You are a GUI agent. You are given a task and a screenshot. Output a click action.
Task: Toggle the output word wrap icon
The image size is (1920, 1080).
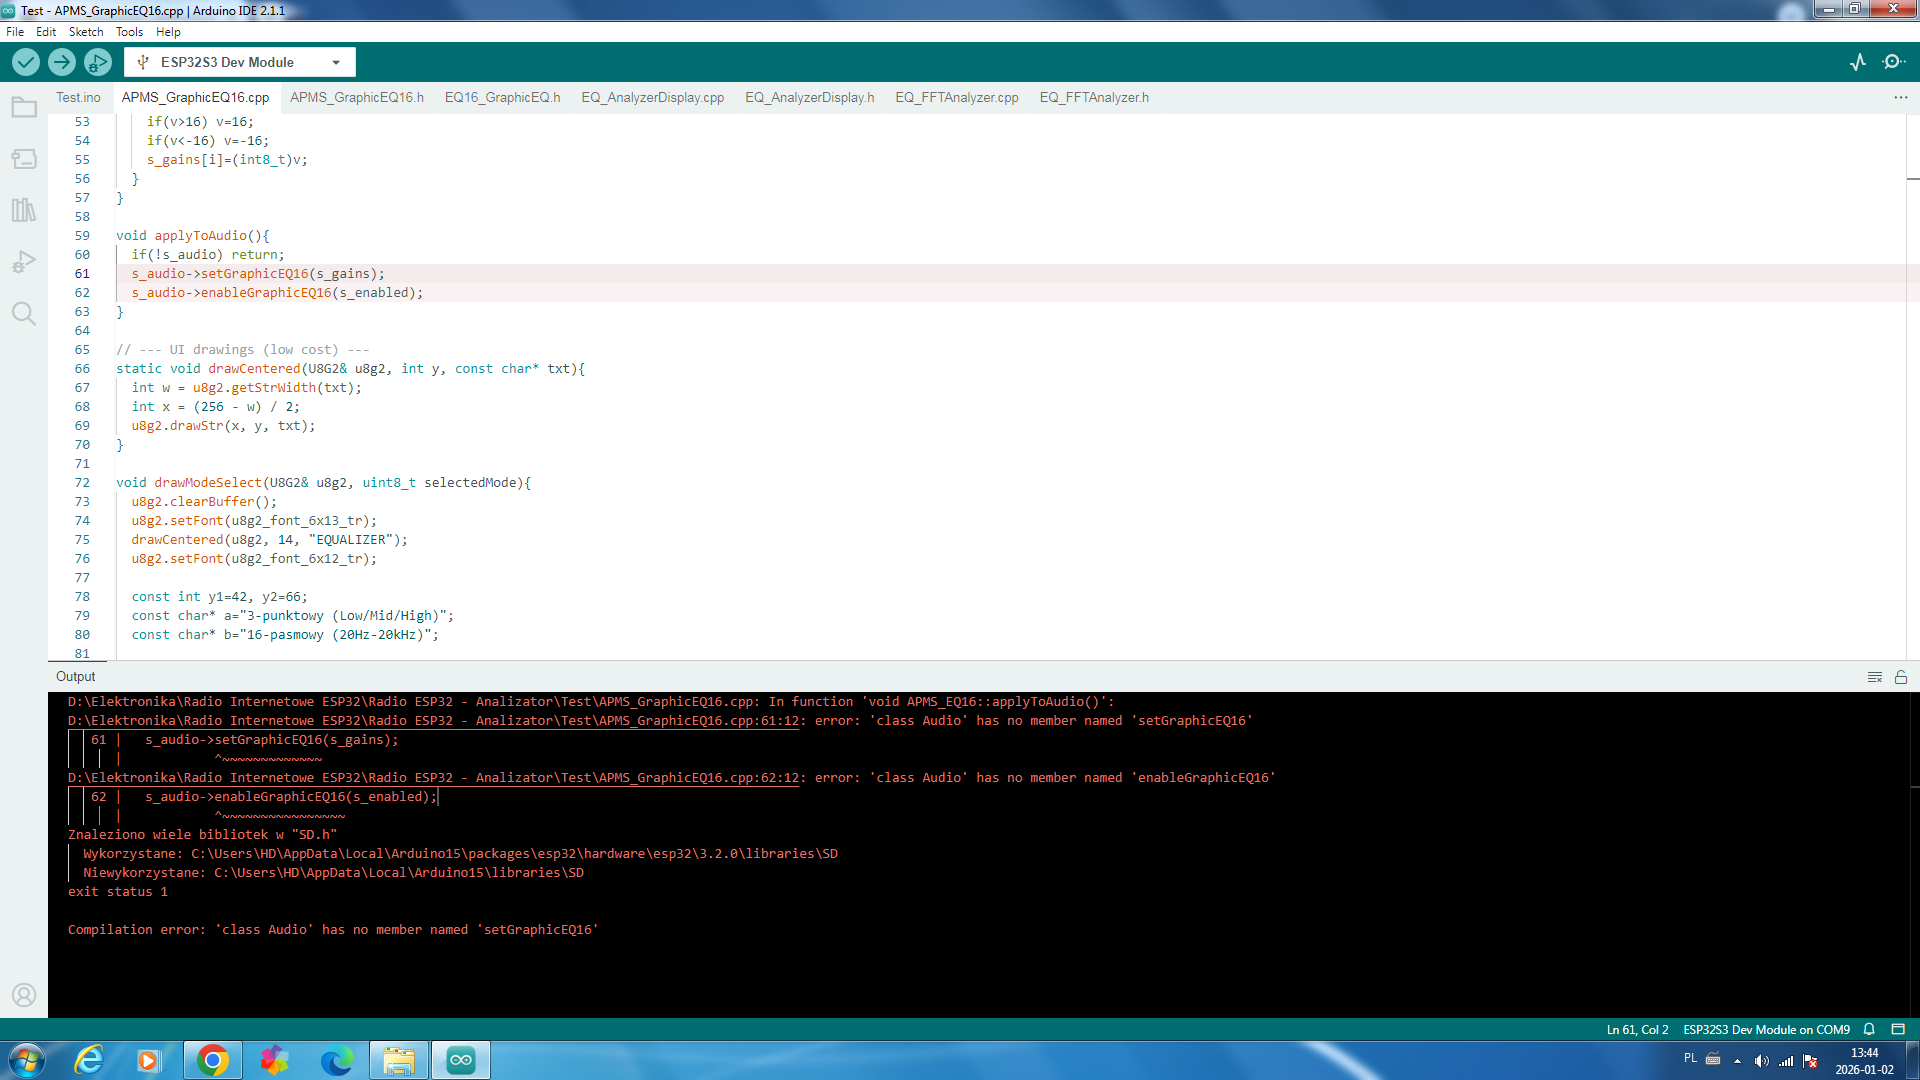tap(1875, 677)
